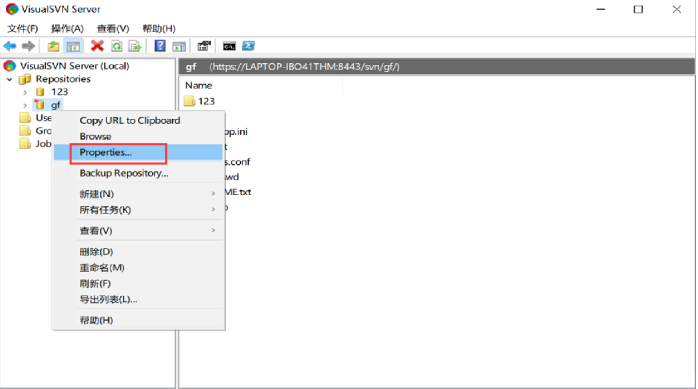
Task: Click the Up One Level folder icon
Action: pos(53,46)
